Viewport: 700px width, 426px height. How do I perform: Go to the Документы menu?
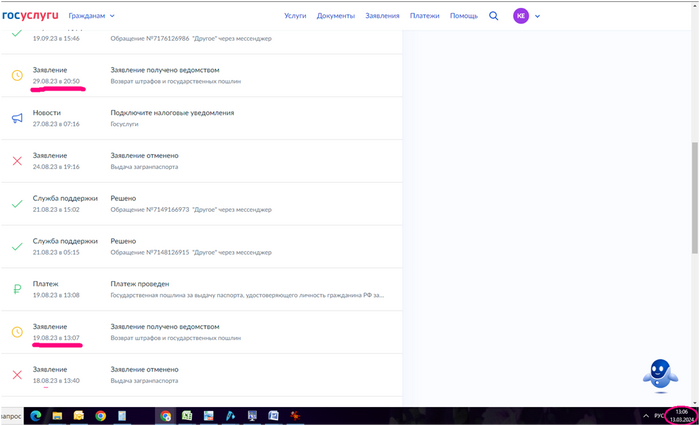tap(336, 16)
